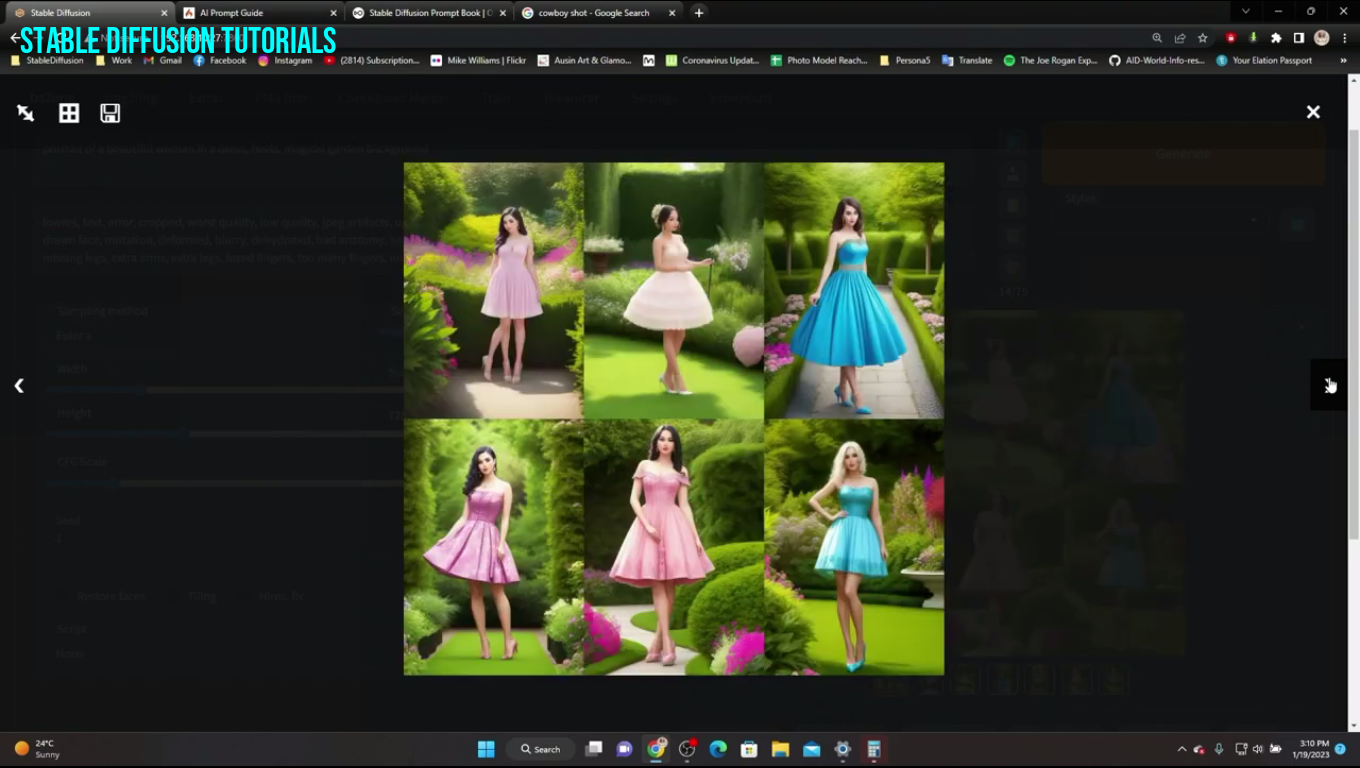The width and height of the screenshot is (1360, 768).
Task: Bookmark this page with the star icon
Action: click(1203, 38)
